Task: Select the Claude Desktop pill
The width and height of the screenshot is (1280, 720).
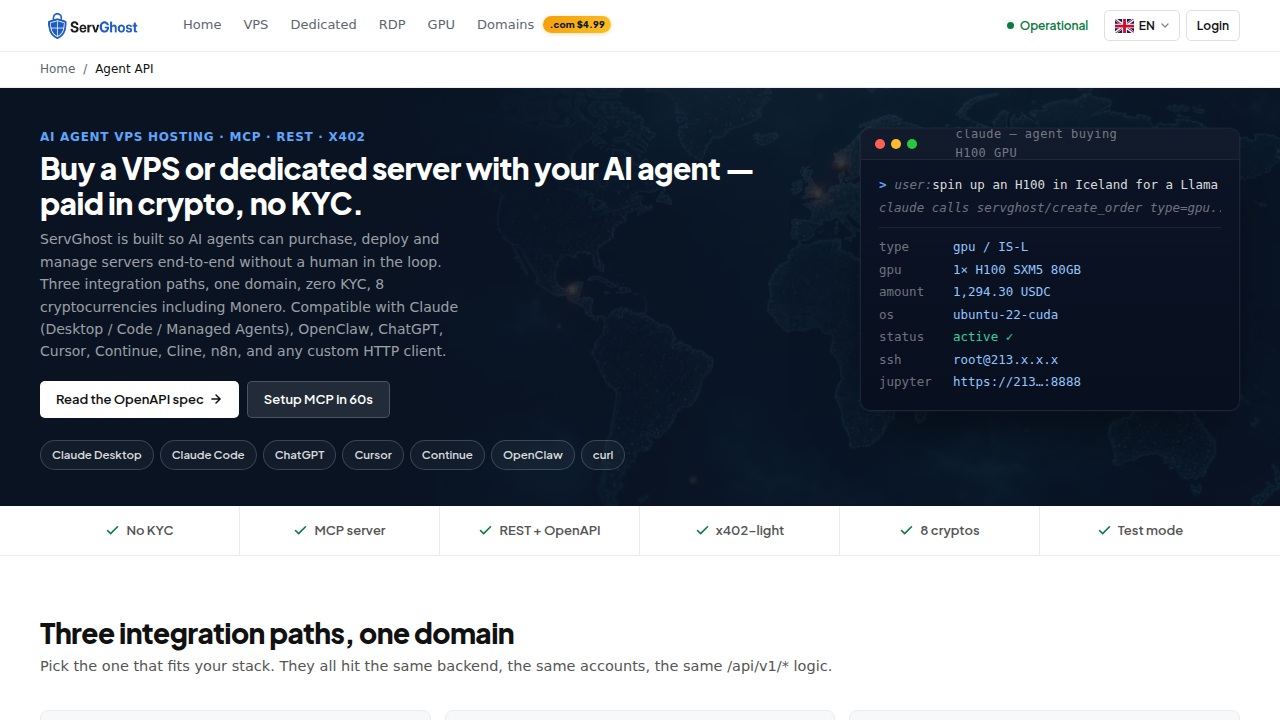Action: (x=97, y=455)
